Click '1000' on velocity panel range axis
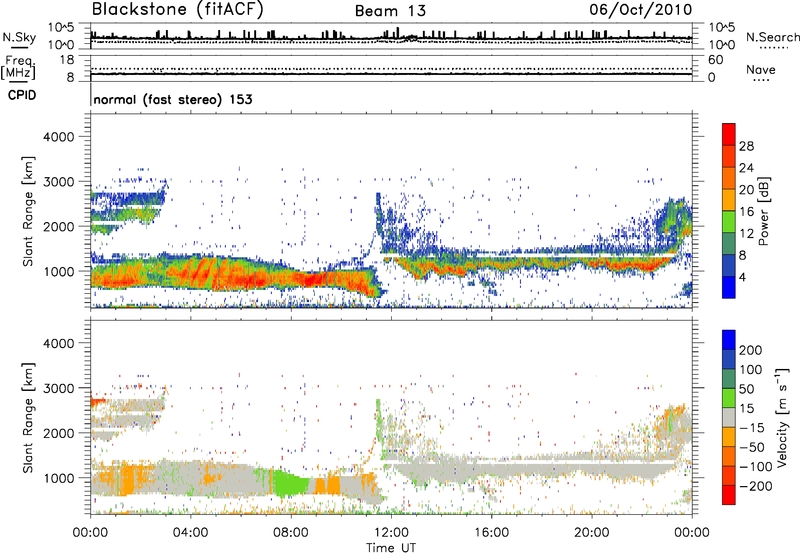This screenshot has height=554, width=800. [59, 478]
